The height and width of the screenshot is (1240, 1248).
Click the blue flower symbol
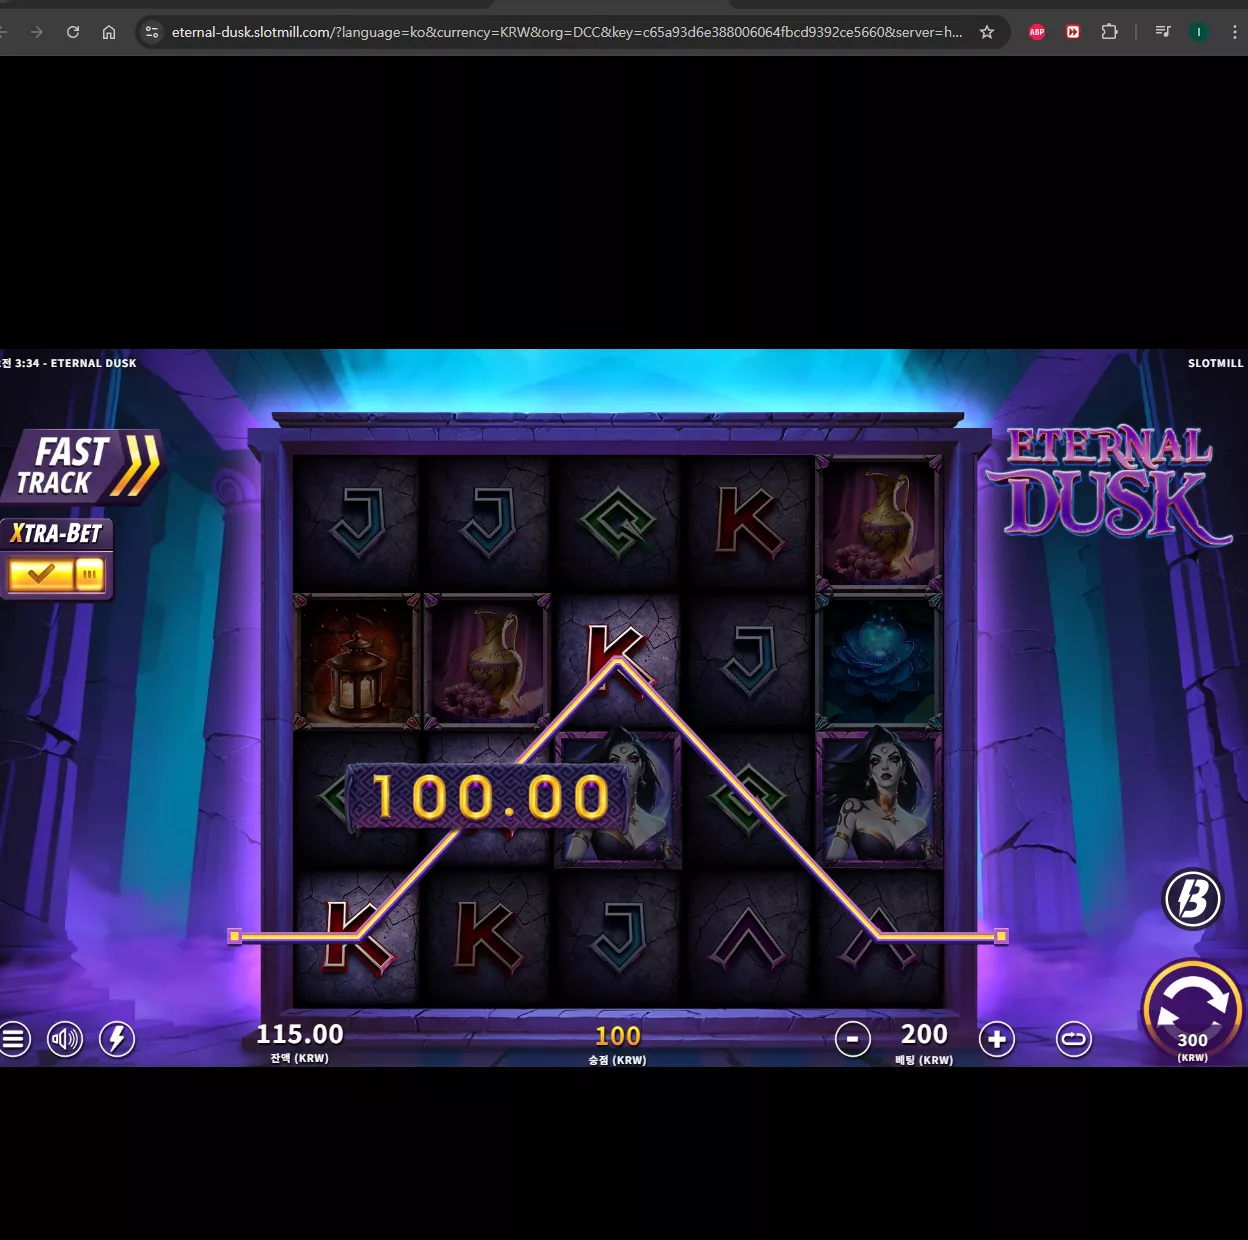(x=879, y=662)
